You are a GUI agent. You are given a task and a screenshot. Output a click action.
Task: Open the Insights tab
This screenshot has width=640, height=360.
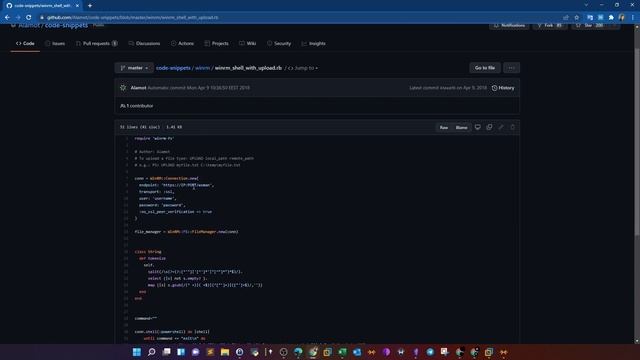(313, 43)
